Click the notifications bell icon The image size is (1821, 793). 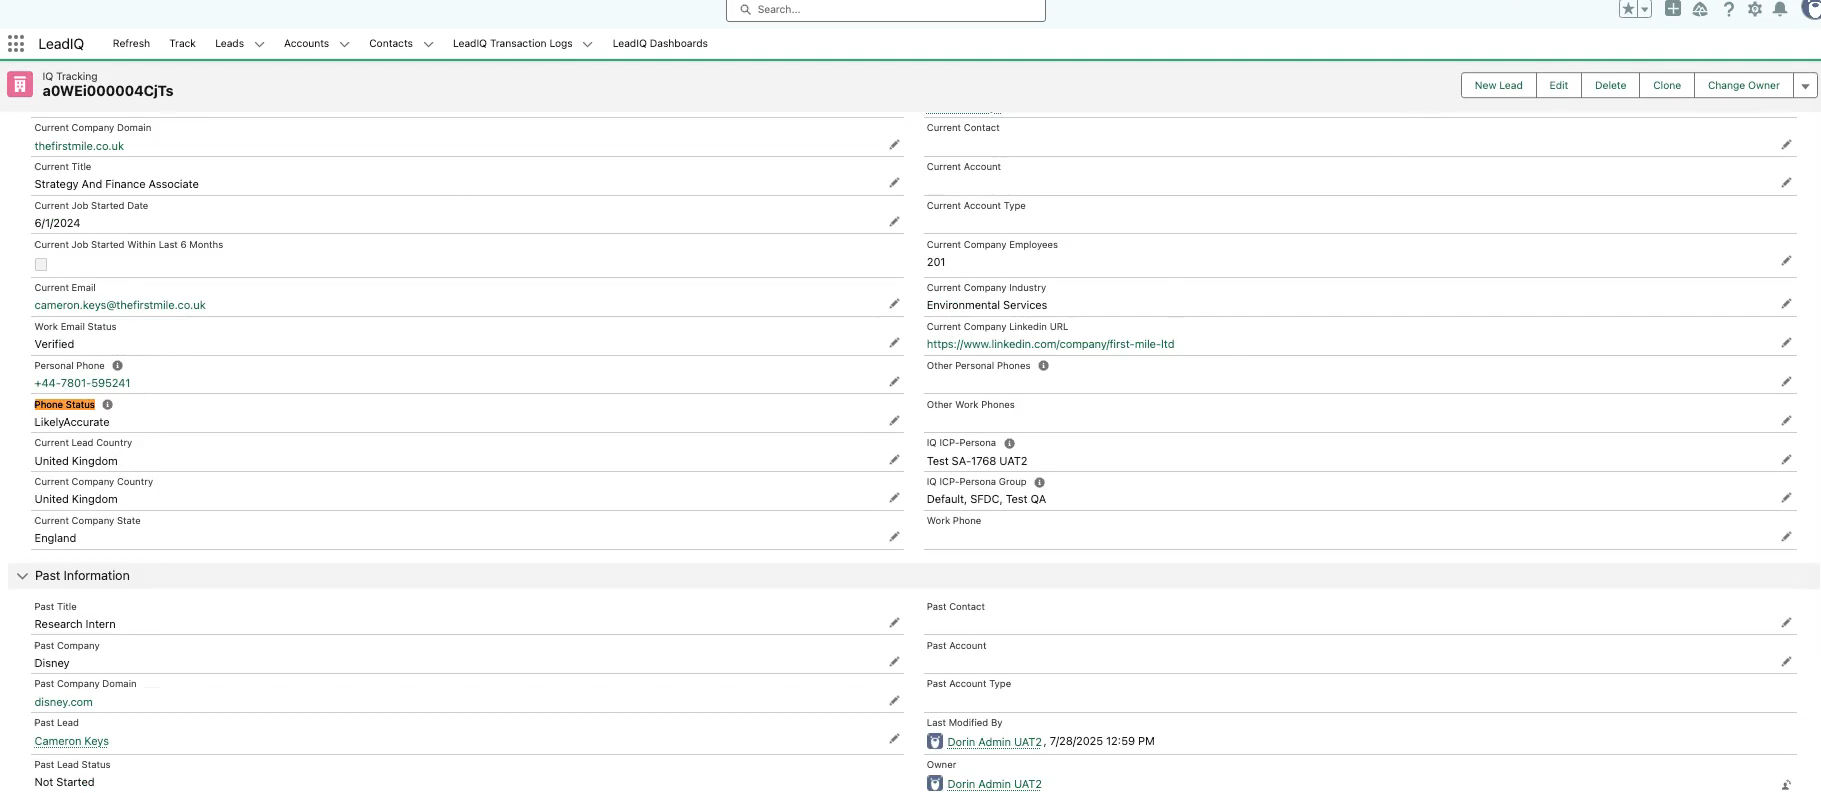tap(1781, 9)
